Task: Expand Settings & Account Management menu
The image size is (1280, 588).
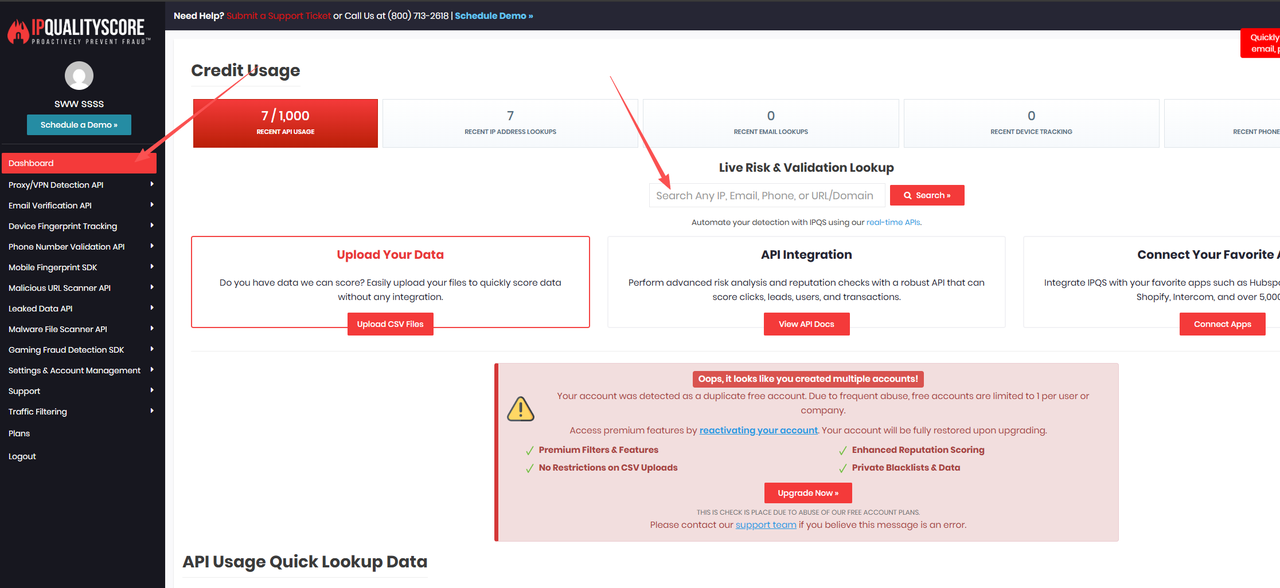Action: (80, 371)
